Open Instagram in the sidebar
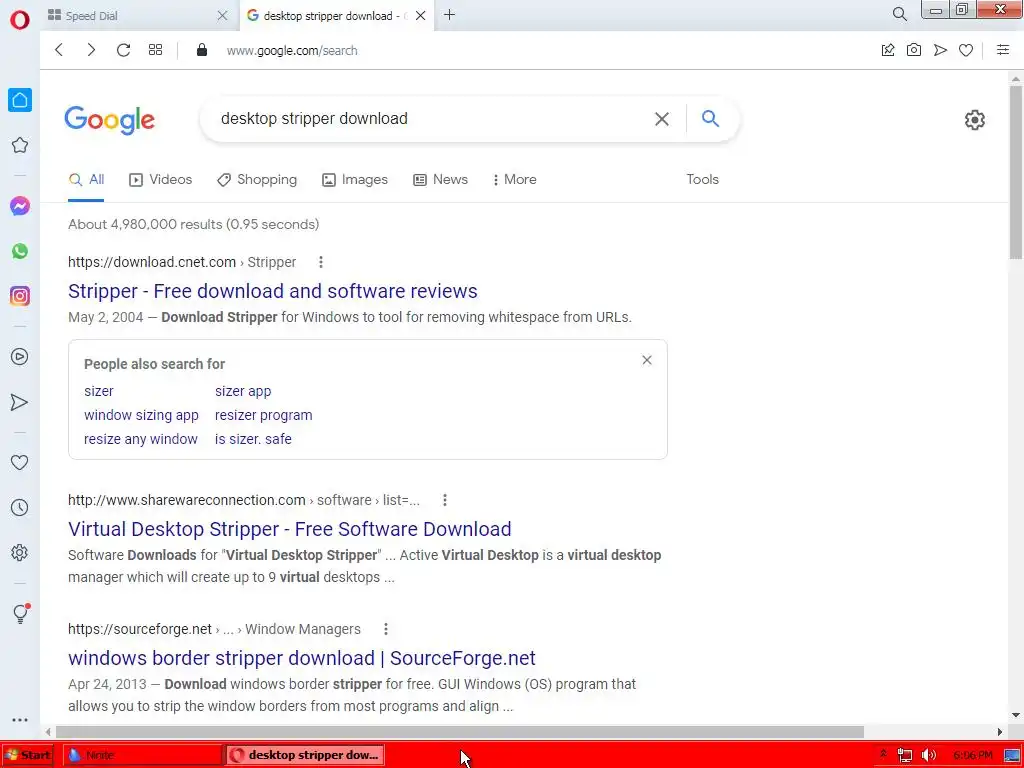The height and width of the screenshot is (768, 1024). [20, 296]
